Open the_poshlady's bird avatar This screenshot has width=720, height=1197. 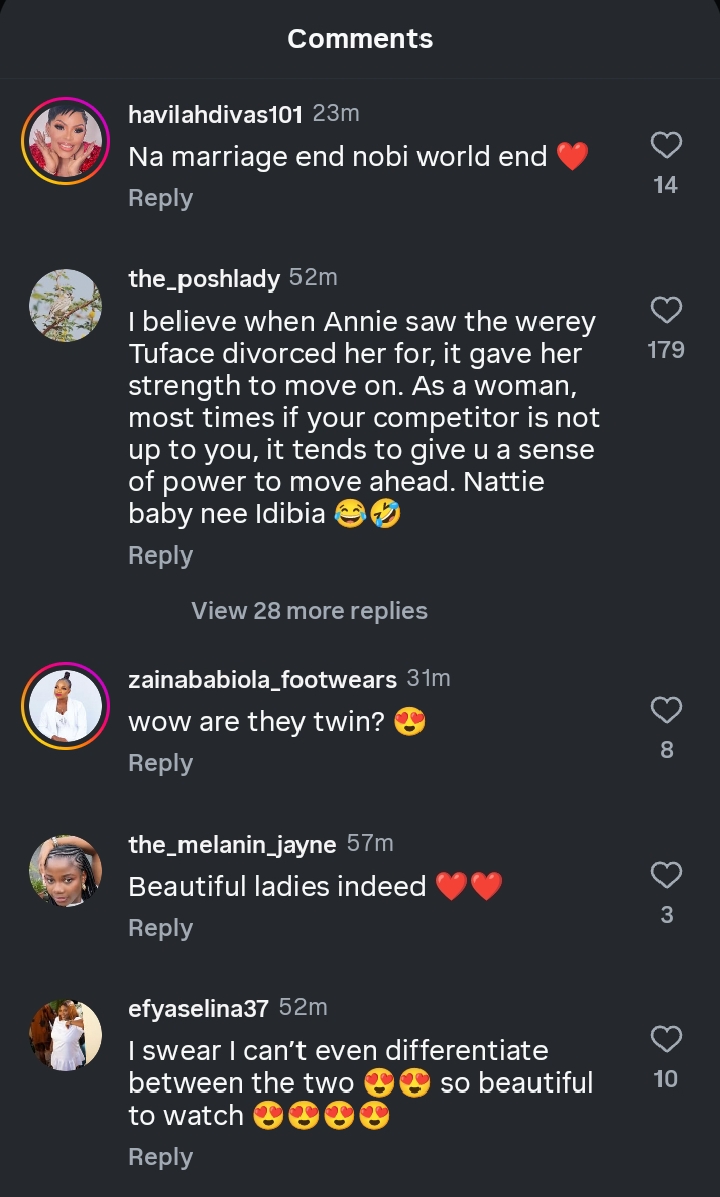[x=65, y=306]
